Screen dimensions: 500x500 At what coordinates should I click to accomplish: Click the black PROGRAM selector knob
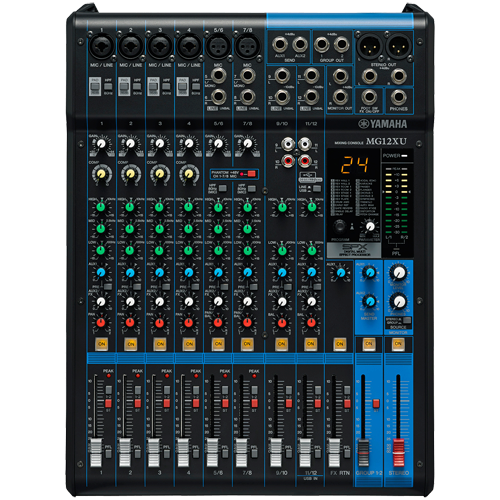[340, 227]
